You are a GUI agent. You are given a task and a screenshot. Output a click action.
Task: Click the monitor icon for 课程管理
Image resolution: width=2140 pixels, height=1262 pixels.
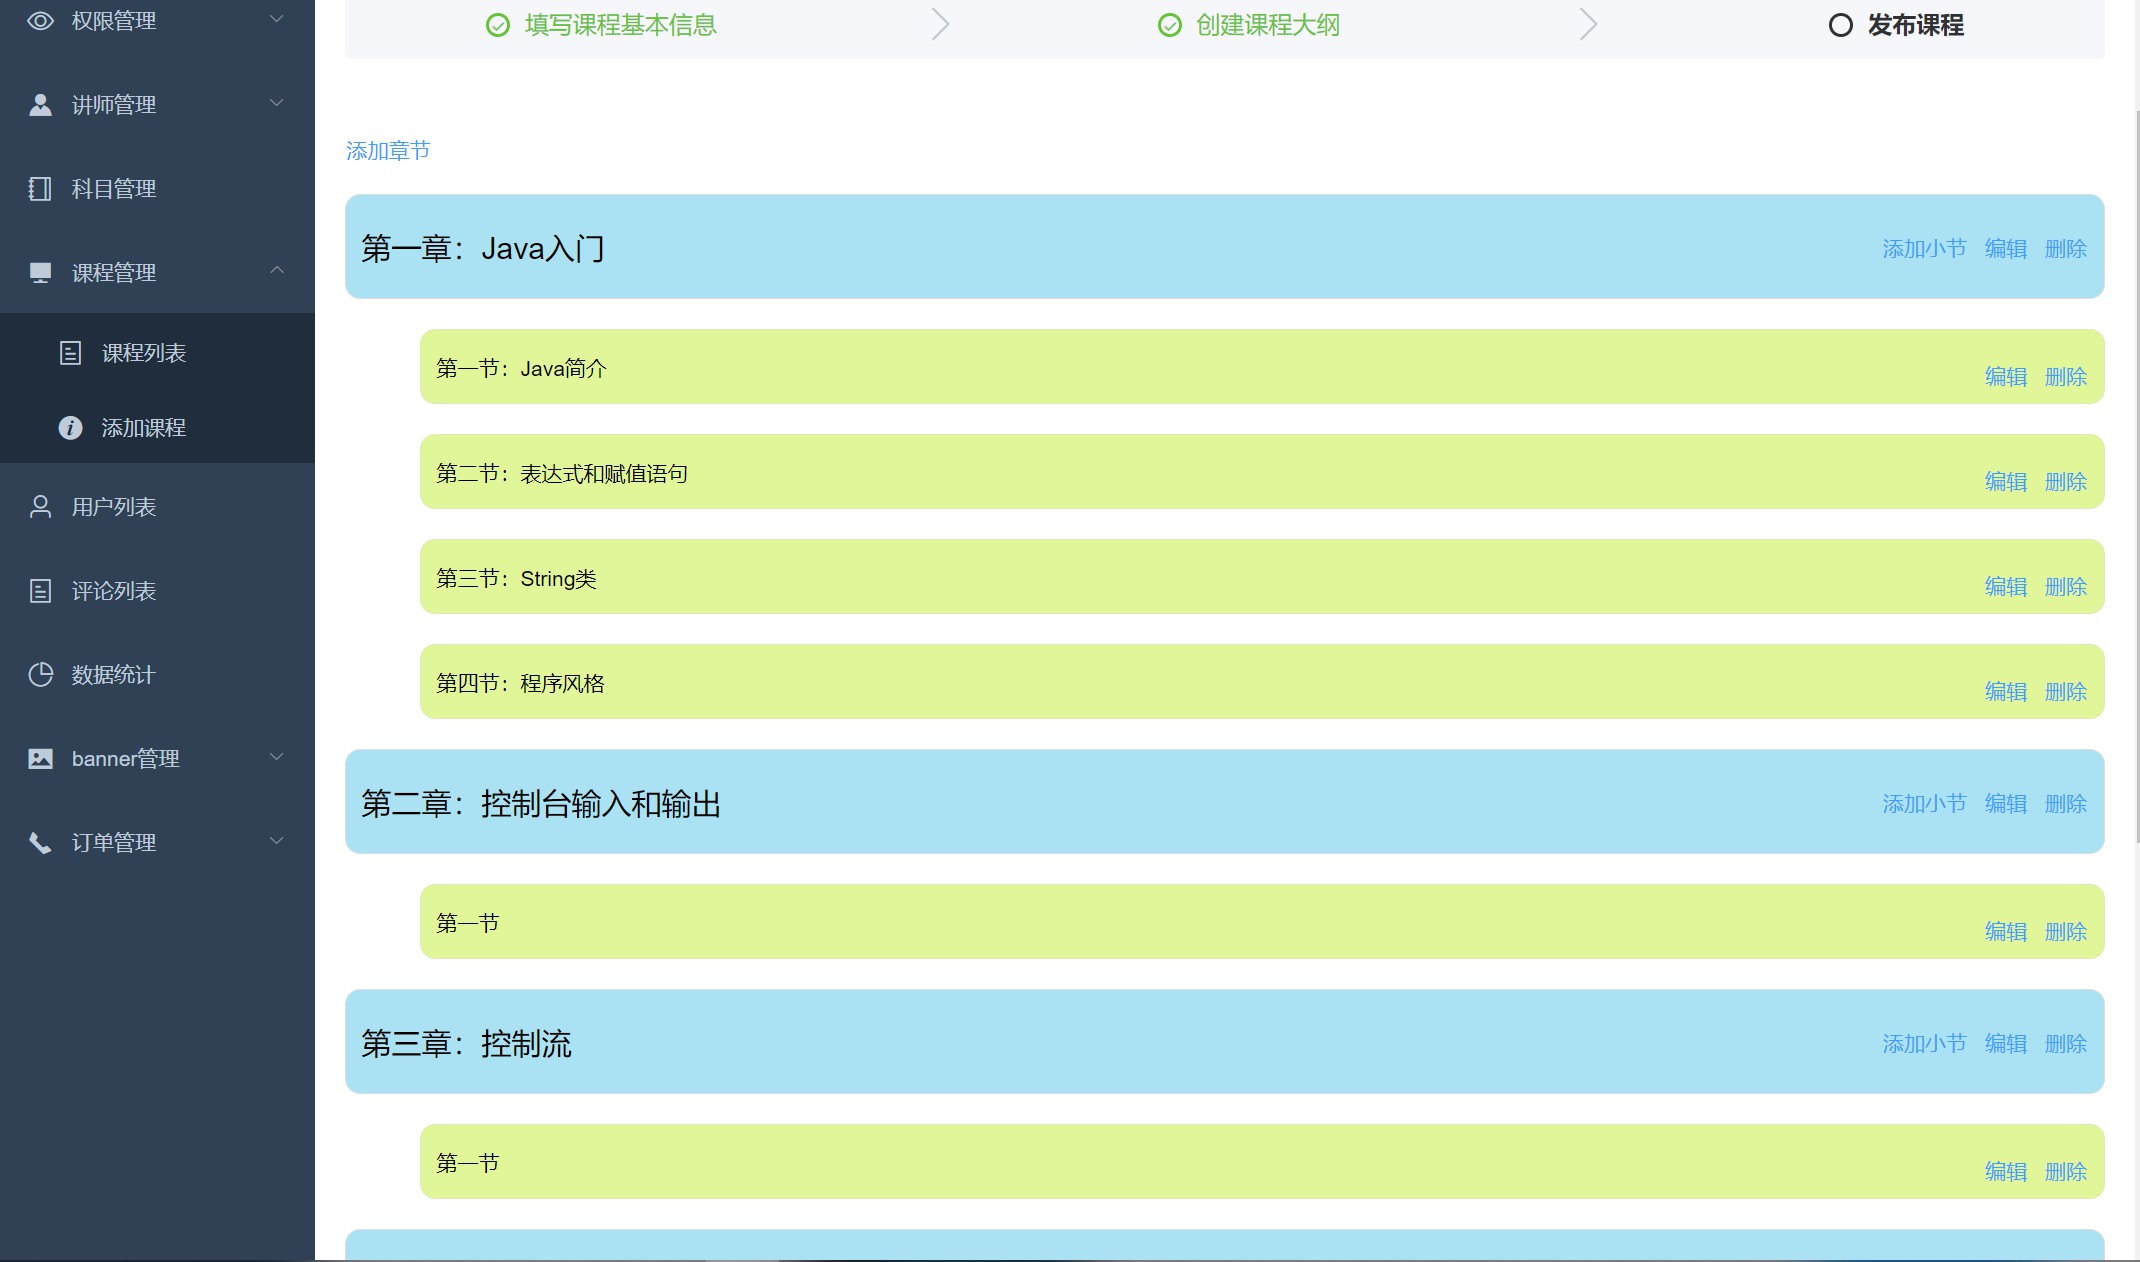[40, 273]
